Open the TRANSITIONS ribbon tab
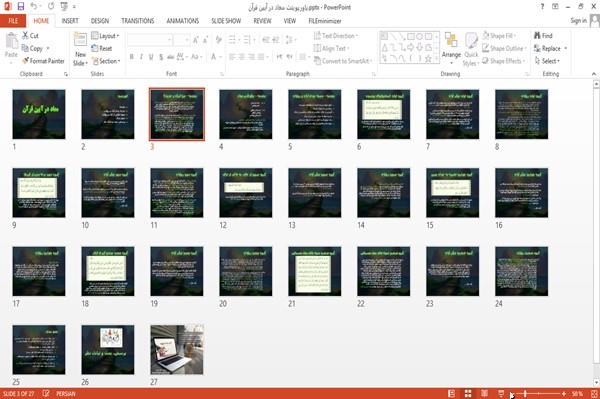This screenshot has width=600, height=399. [x=138, y=21]
